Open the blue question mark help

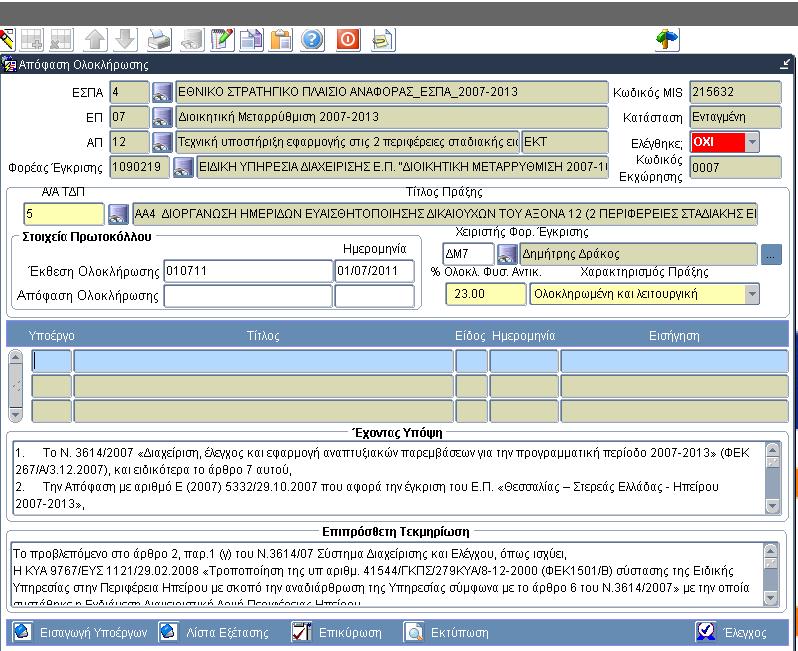pos(312,40)
